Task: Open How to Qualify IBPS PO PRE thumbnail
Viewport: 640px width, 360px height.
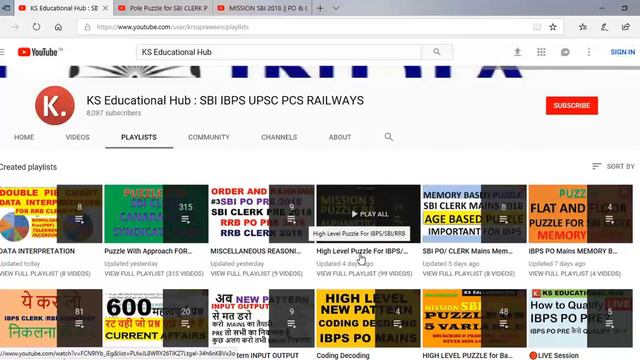Action: coord(580,318)
